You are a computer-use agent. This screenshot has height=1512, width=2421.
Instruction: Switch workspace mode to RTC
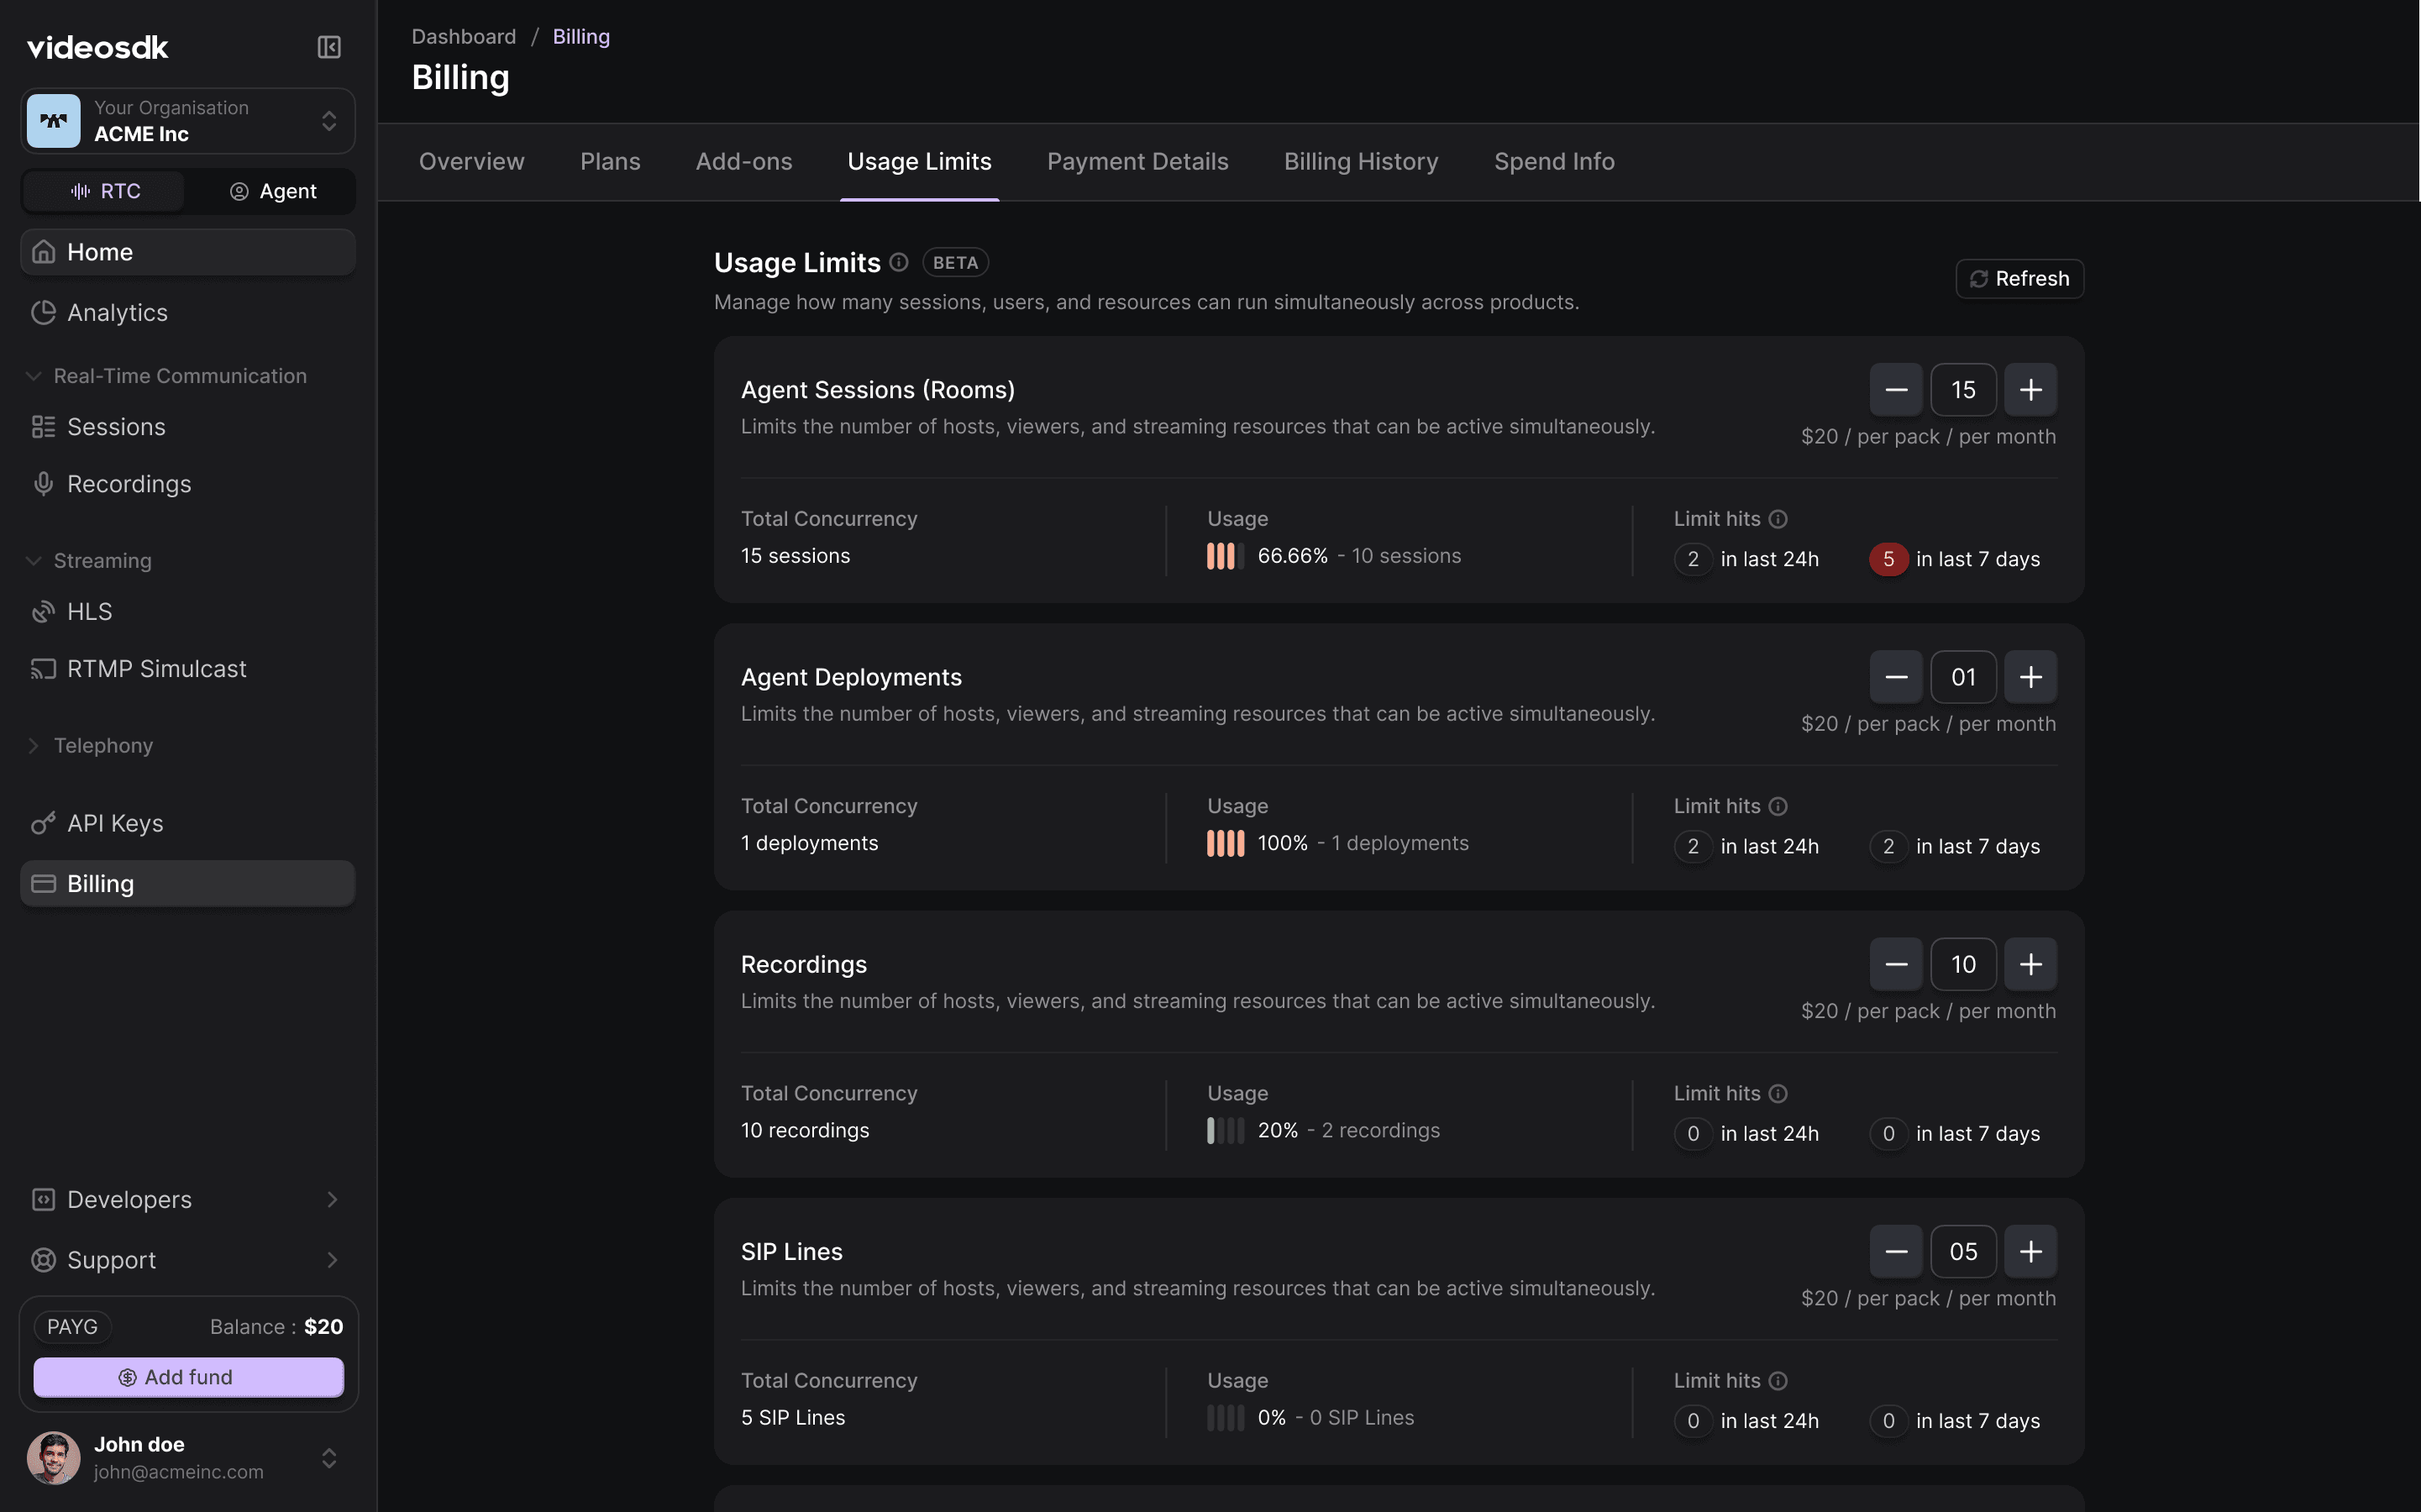(103, 191)
